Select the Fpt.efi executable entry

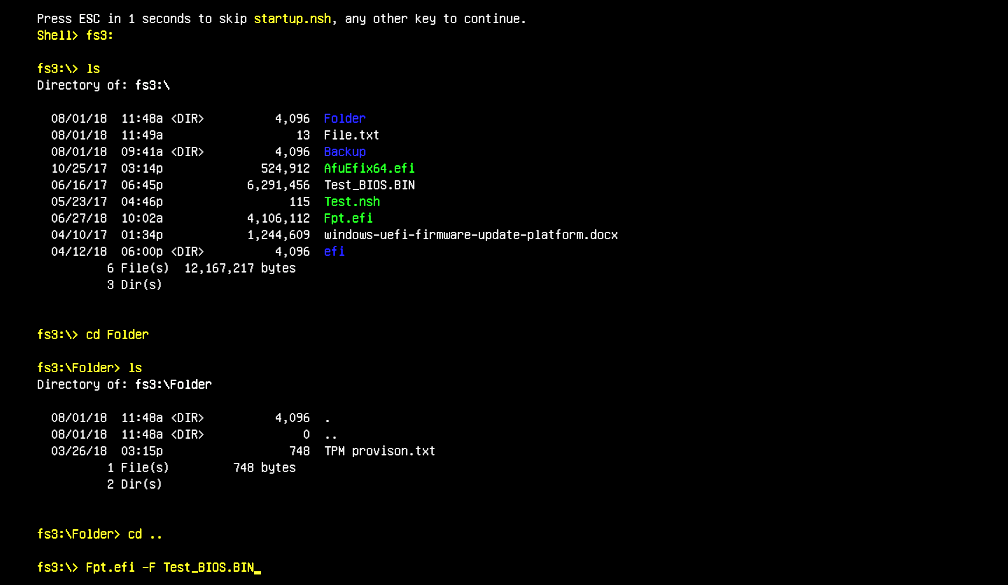[x=347, y=218]
